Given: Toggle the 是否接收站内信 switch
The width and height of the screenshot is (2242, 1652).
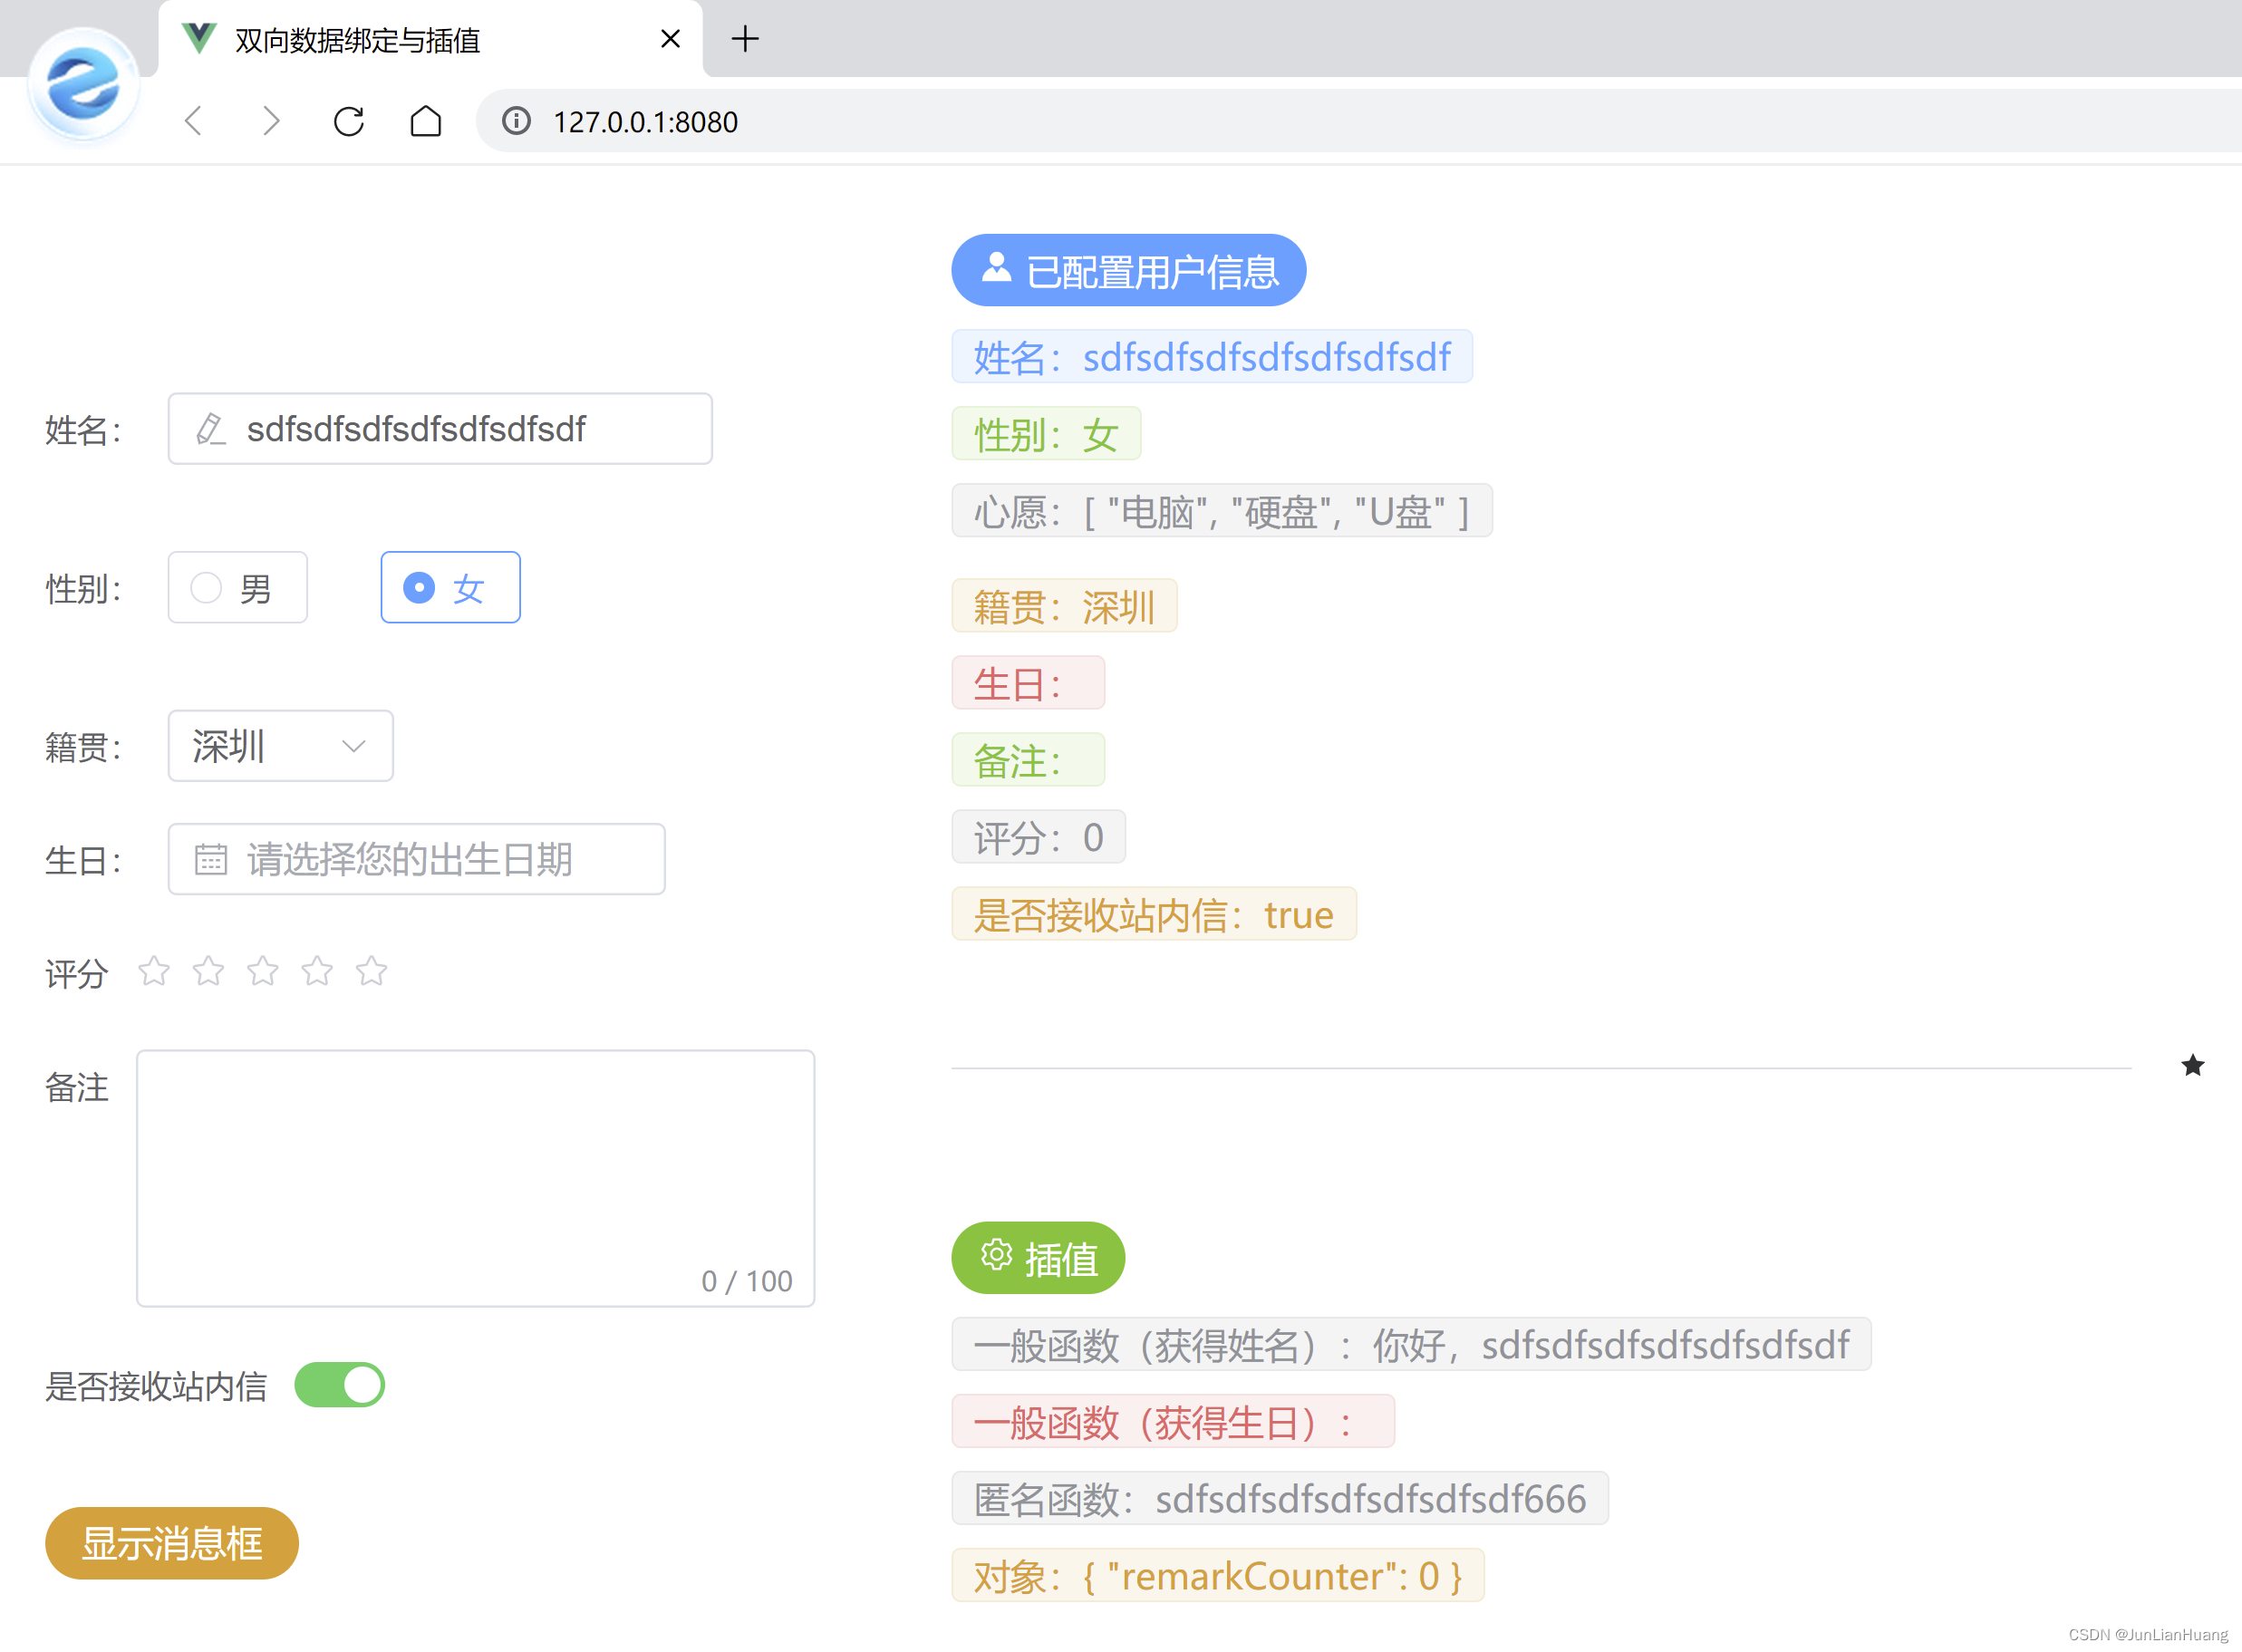Looking at the screenshot, I should click(340, 1385).
